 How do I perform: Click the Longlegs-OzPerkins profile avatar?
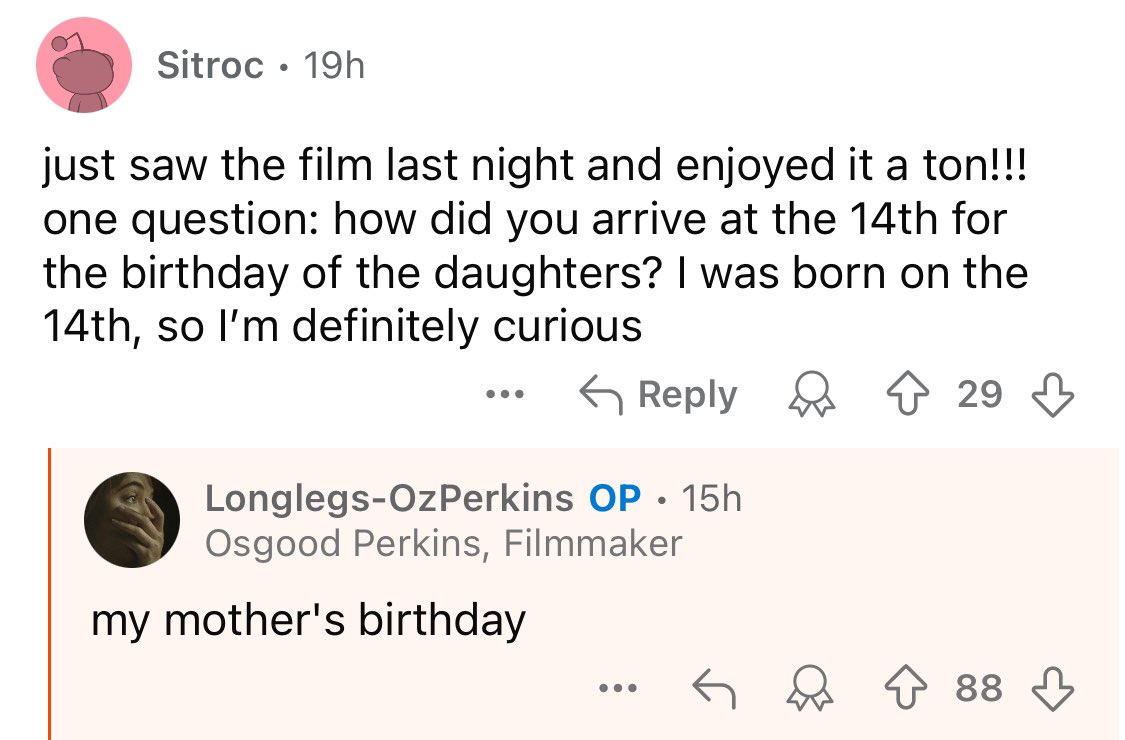[x=132, y=520]
